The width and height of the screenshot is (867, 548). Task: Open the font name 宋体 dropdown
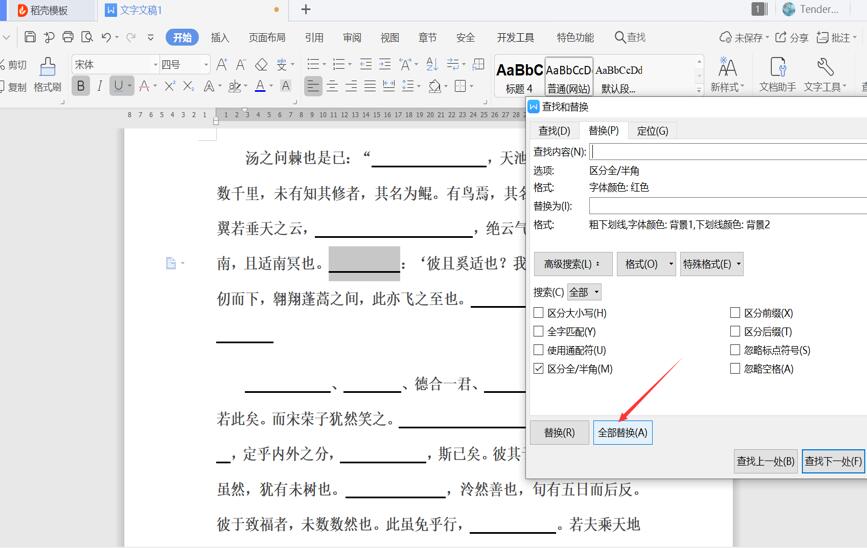pyautogui.click(x=155, y=65)
